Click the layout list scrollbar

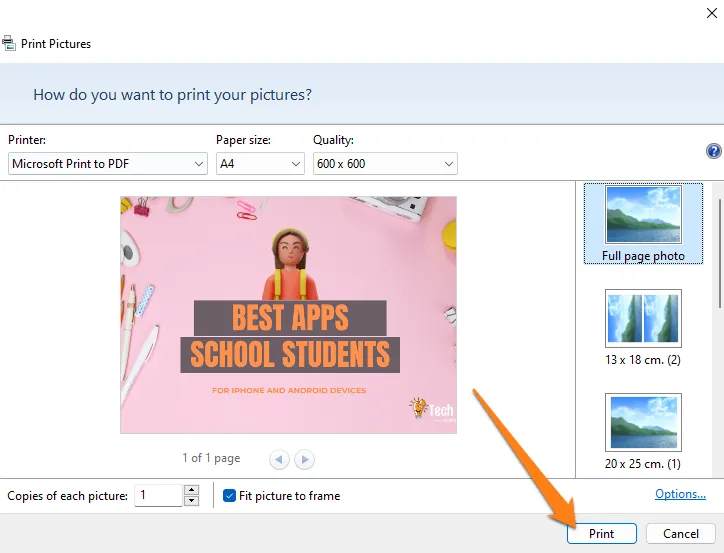719,253
